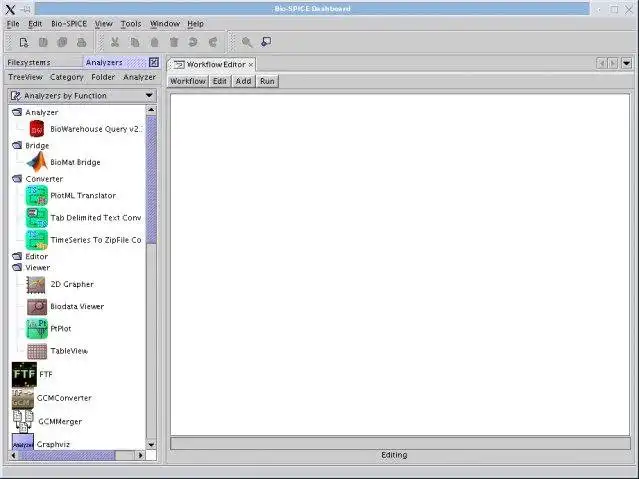Select the TableView grid icon
This screenshot has width=639, height=479.
click(37, 351)
